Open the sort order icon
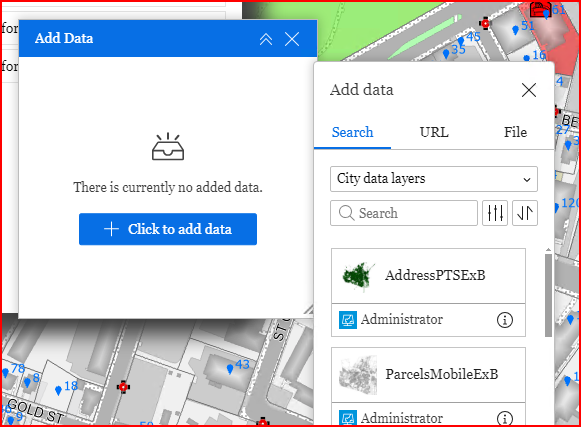Screen dimensions: 581x427 coord(525,213)
